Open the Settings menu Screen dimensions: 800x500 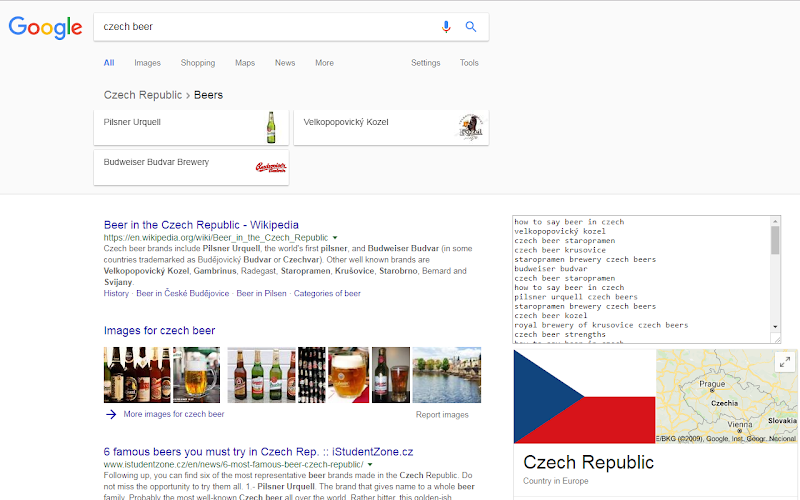(x=426, y=63)
